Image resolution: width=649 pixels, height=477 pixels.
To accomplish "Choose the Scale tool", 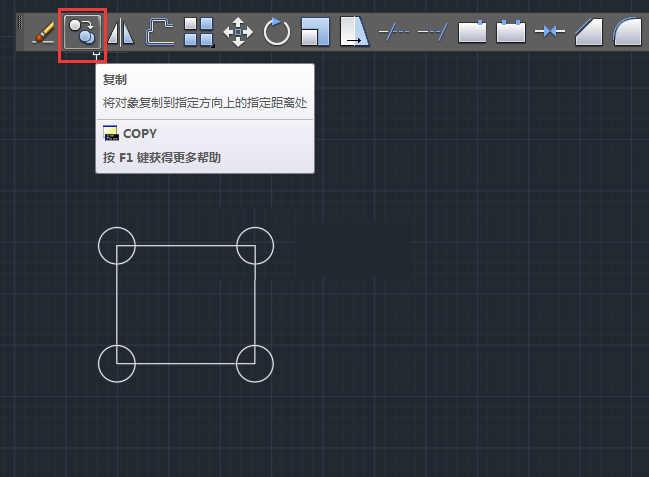I will pos(315,31).
